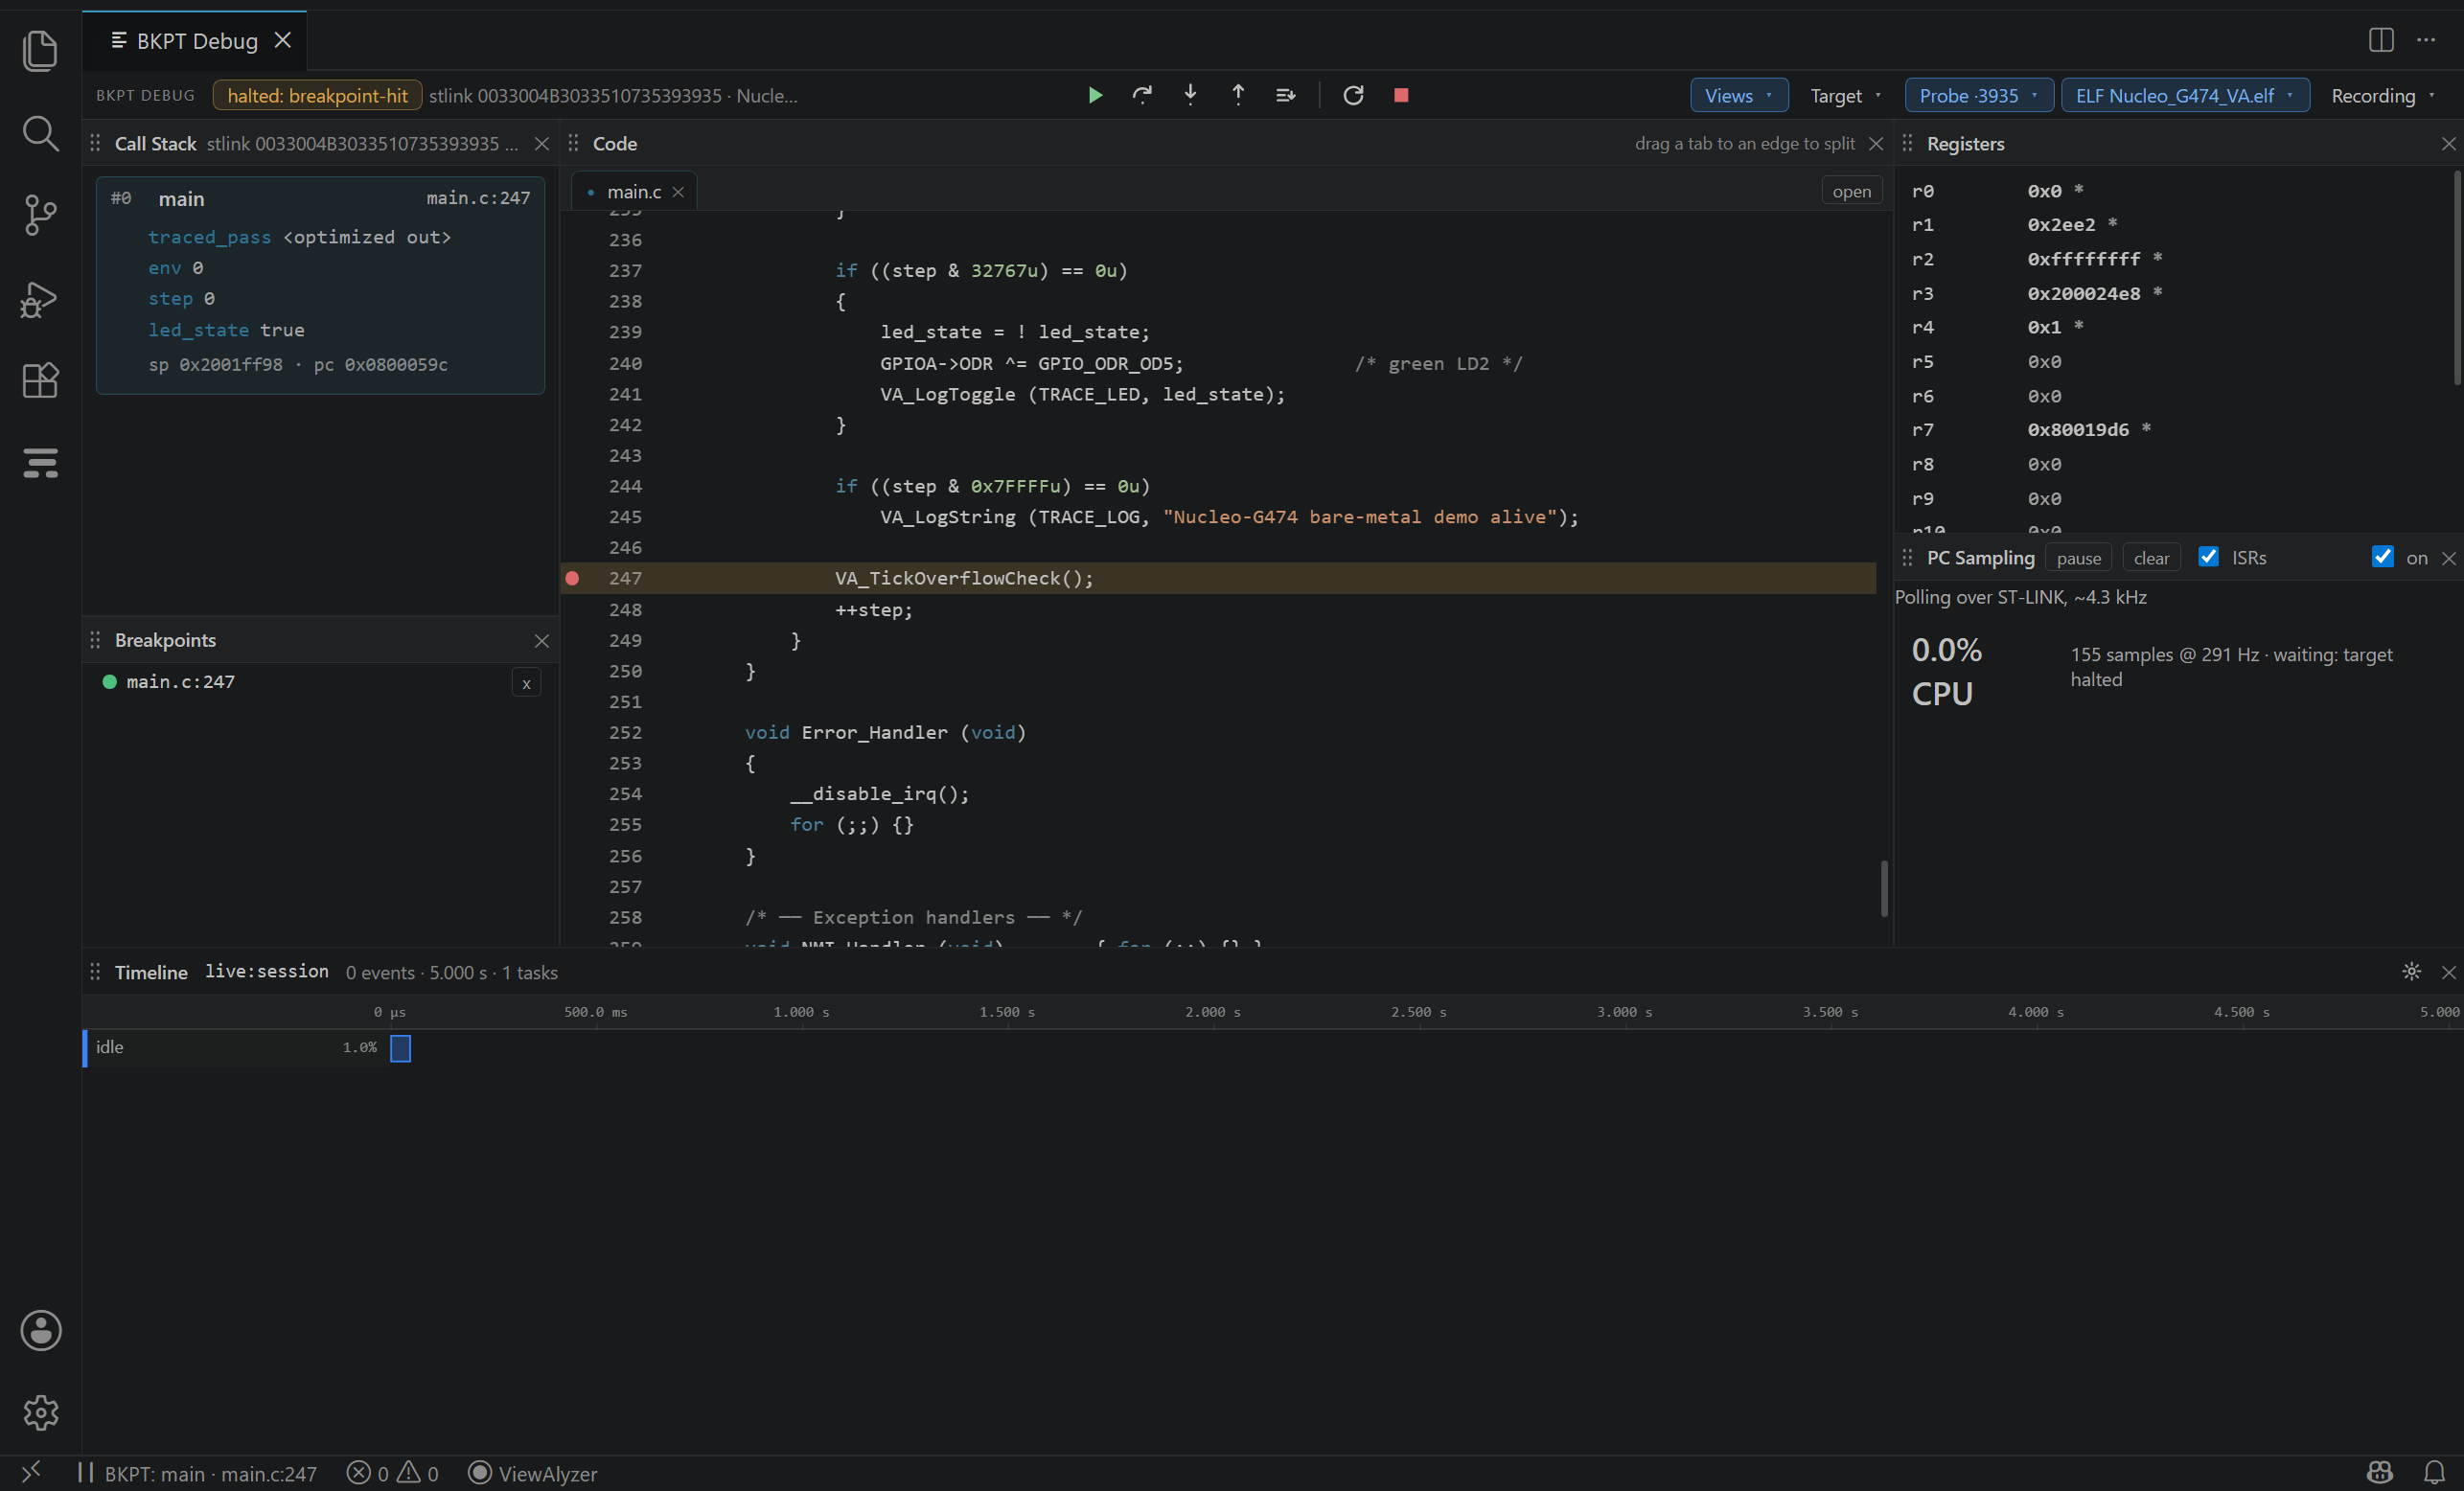Click the Registers panel scrollbar

pyautogui.click(x=2457, y=278)
